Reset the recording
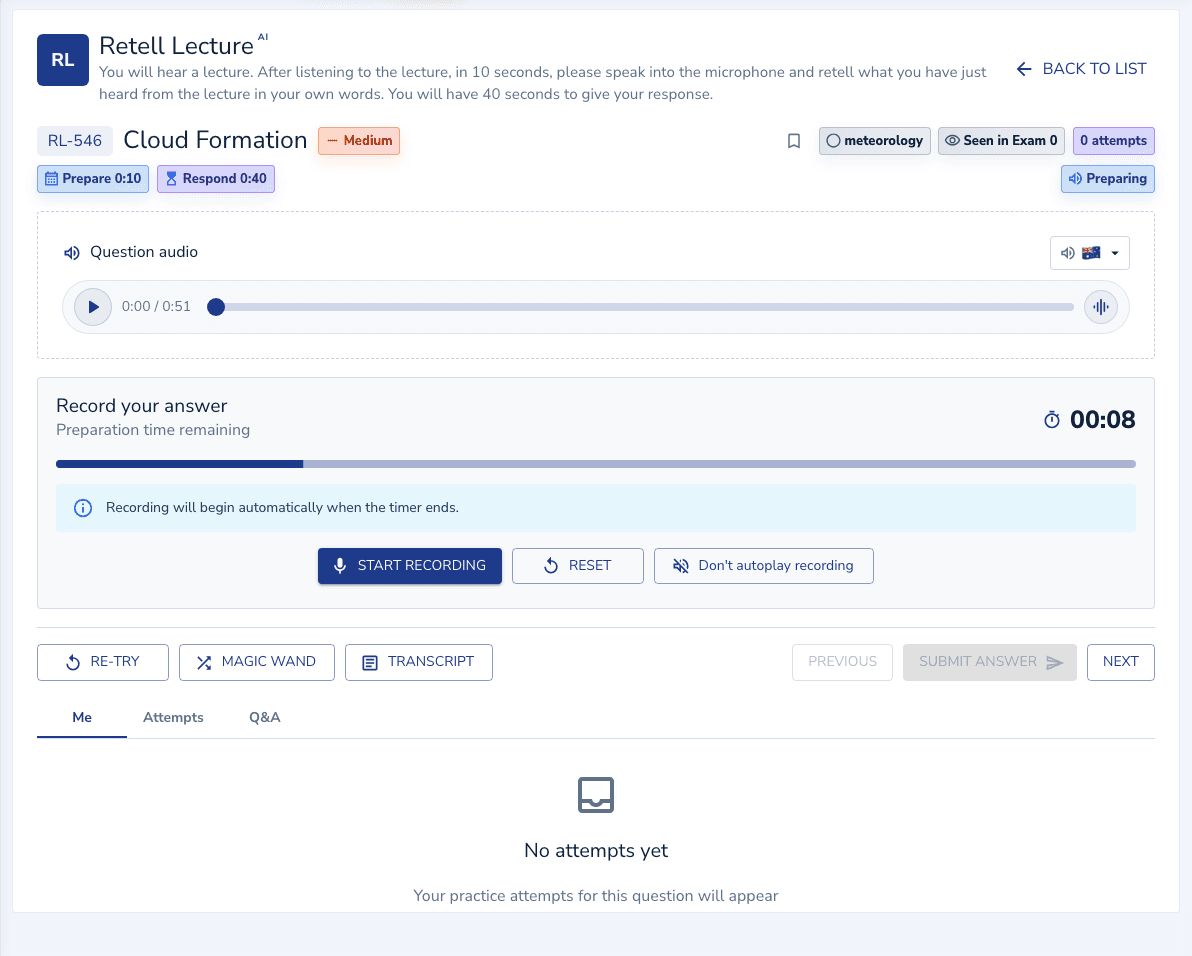This screenshot has height=956, width=1192. (578, 566)
